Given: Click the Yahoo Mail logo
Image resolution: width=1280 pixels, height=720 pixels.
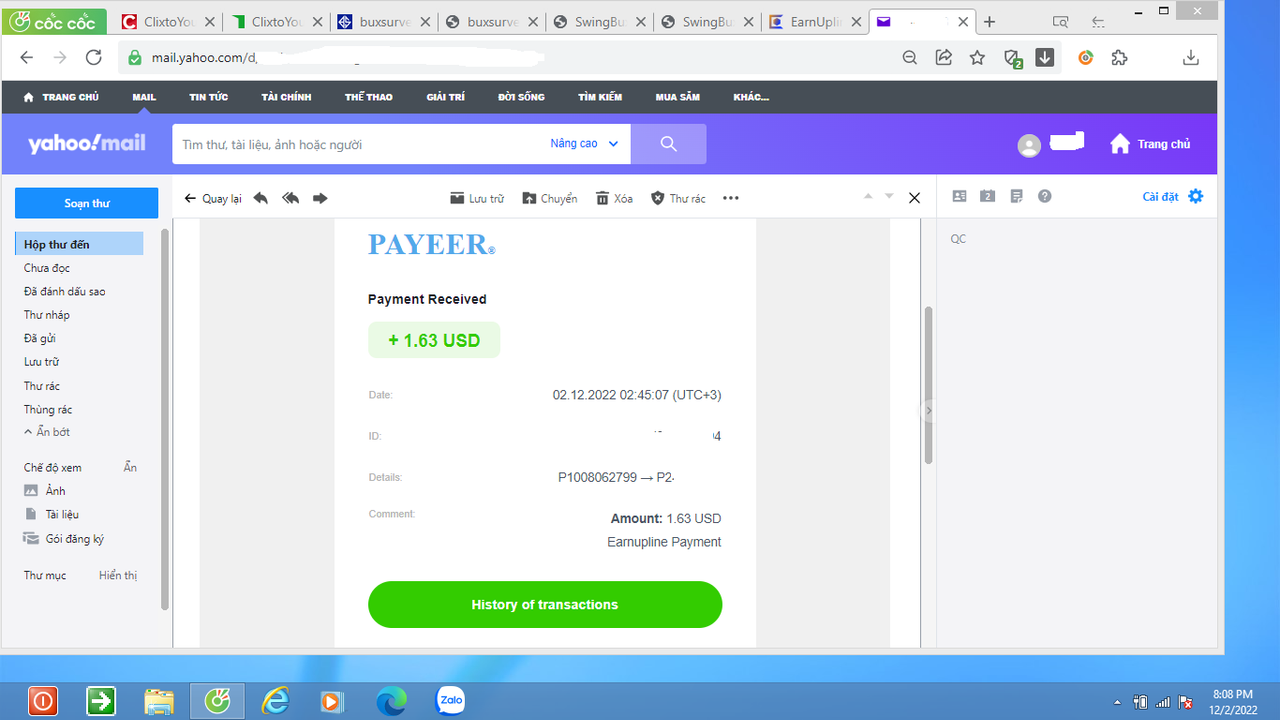Looking at the screenshot, I should [87, 144].
